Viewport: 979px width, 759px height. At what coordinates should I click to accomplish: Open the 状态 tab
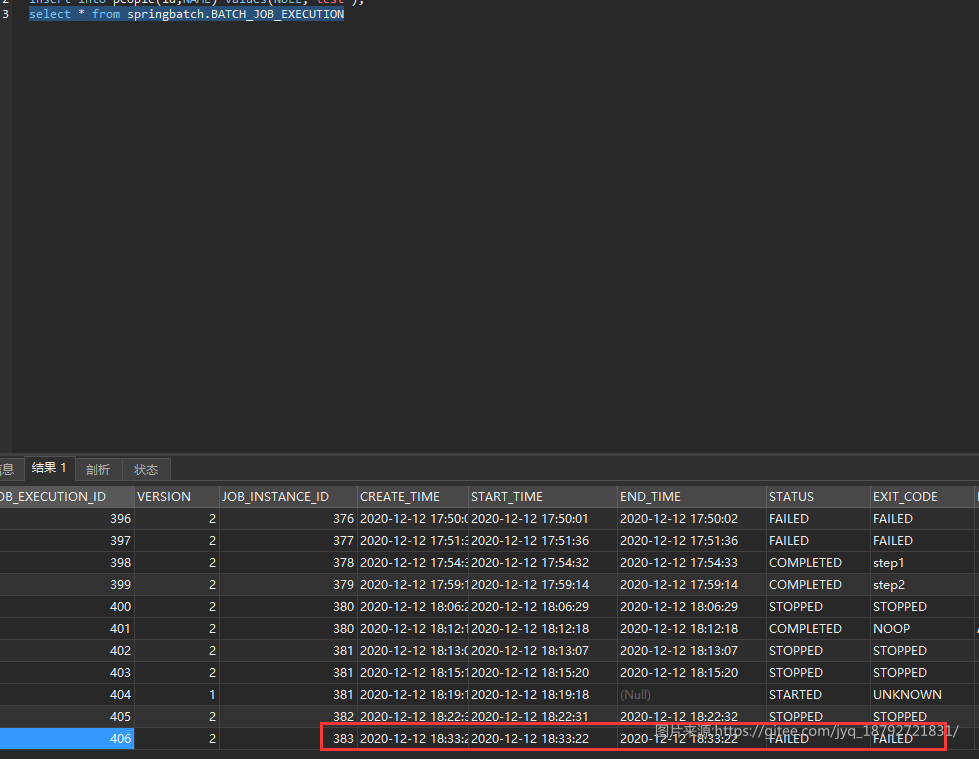point(146,469)
